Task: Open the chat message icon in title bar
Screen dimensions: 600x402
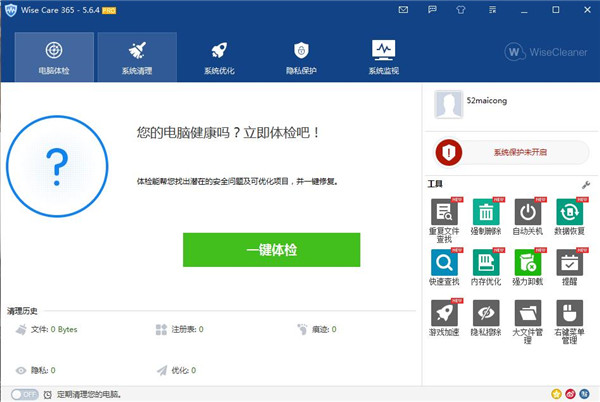Action: tap(432, 10)
